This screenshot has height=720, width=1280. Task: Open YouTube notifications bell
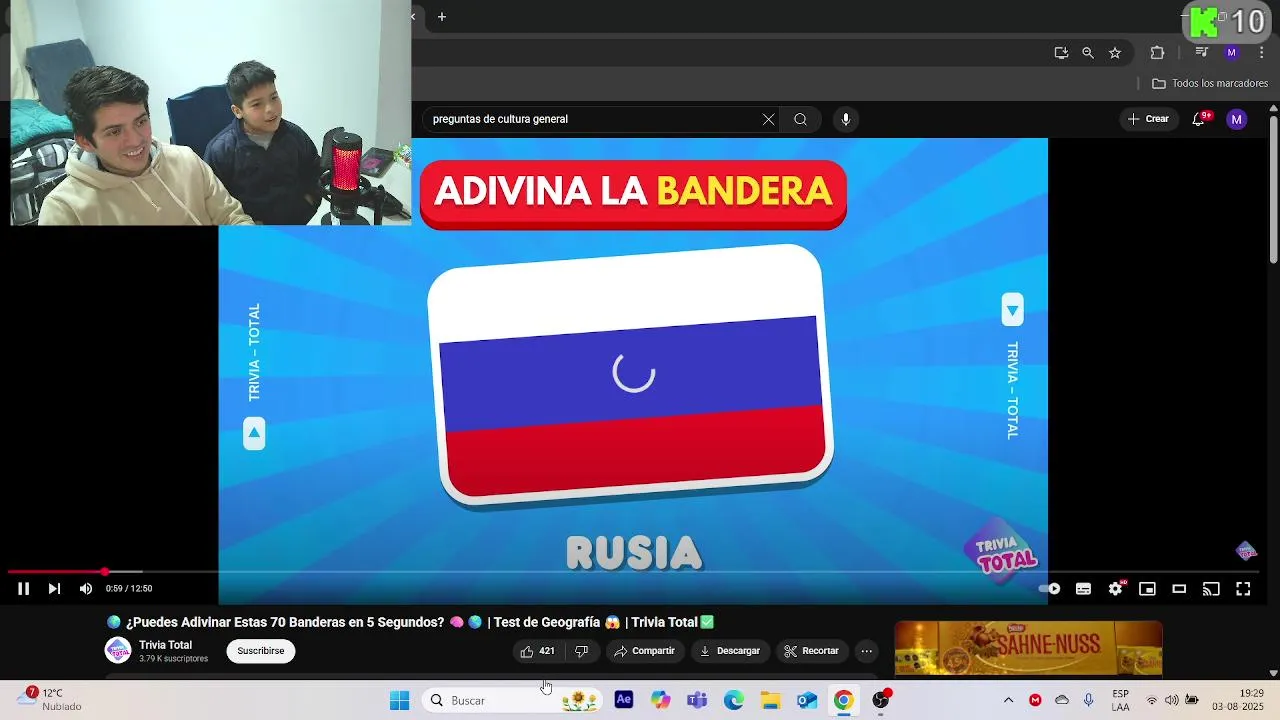(1198, 119)
